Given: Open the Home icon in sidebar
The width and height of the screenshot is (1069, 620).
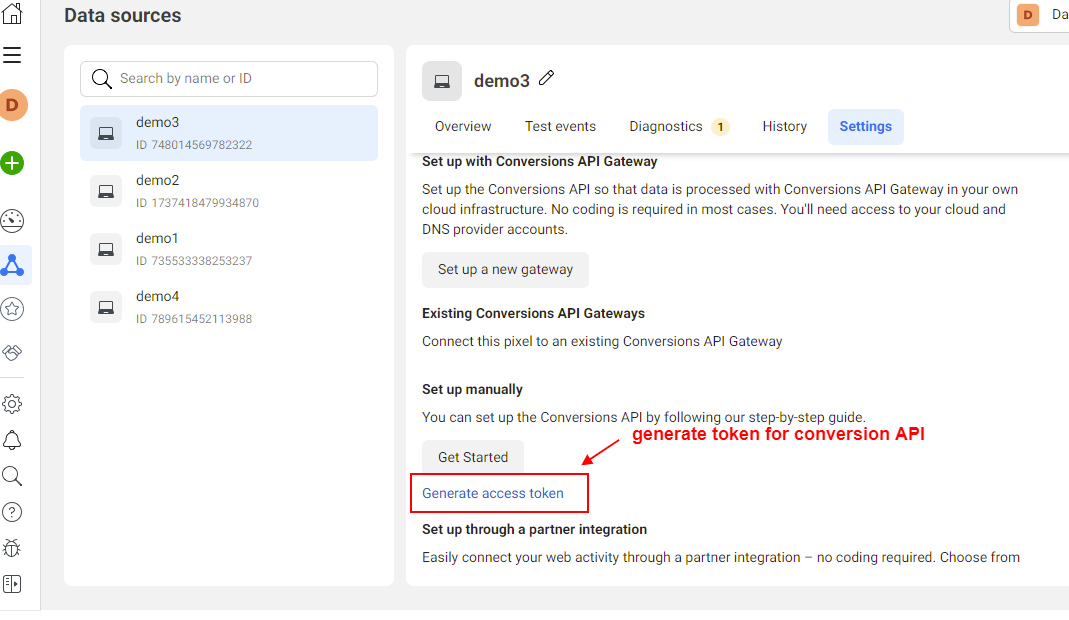Looking at the screenshot, I should [12, 13].
